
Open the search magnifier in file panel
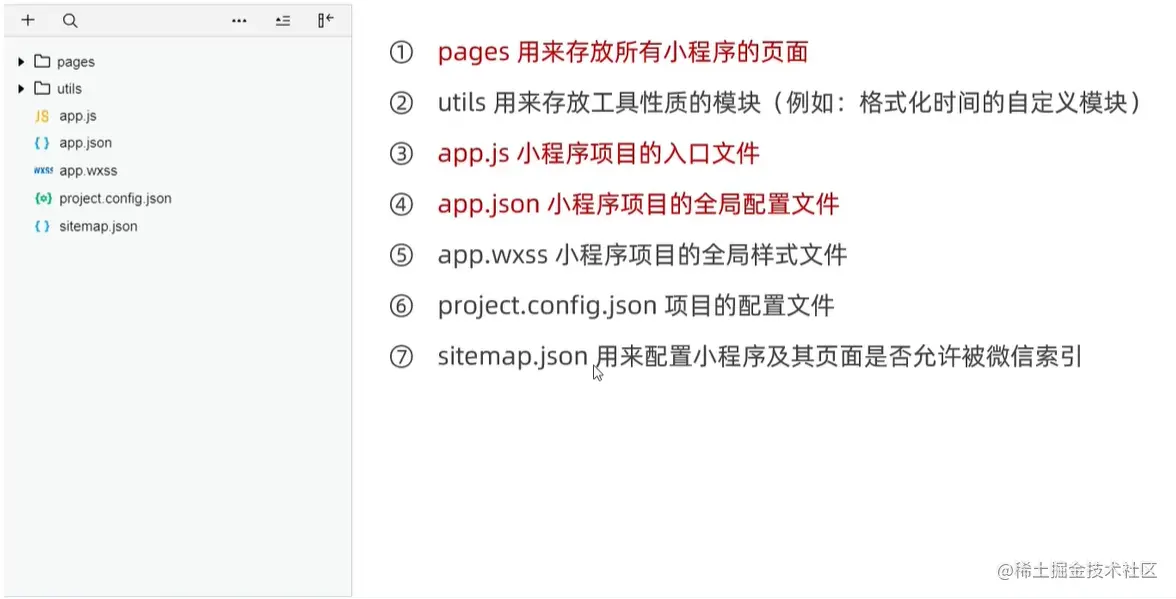pos(69,20)
